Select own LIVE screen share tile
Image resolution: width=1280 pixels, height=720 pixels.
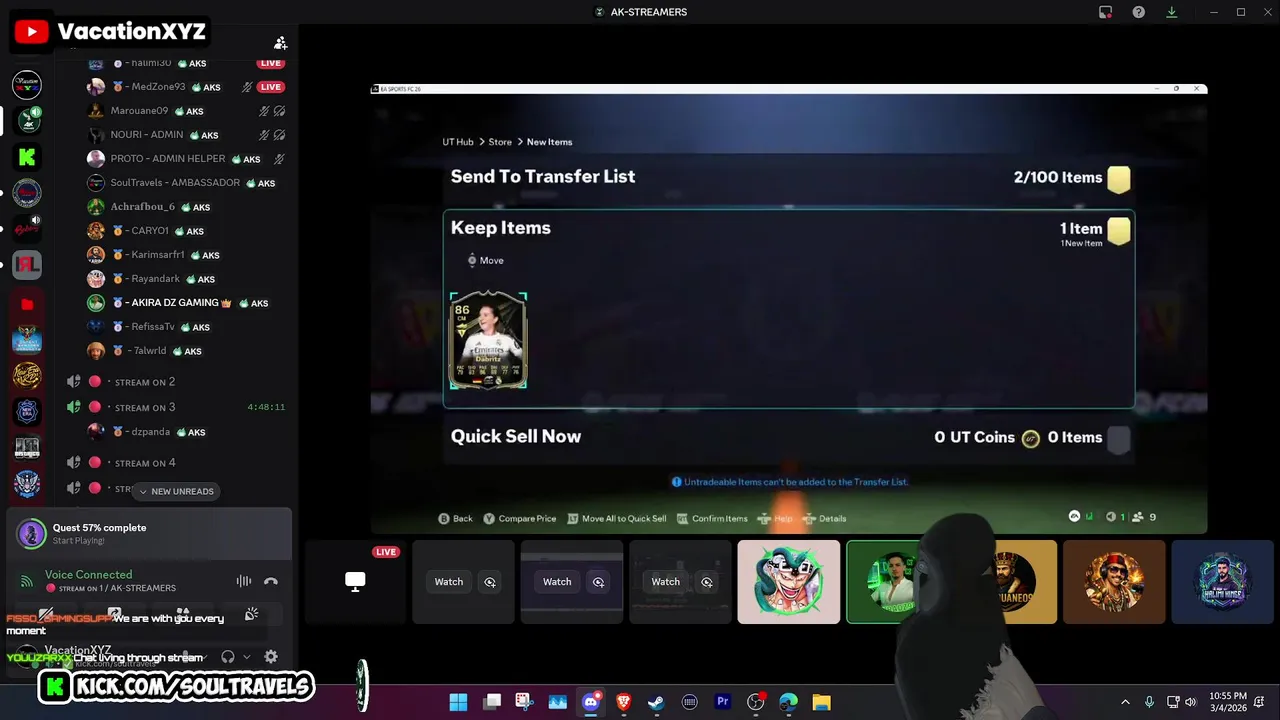(355, 582)
